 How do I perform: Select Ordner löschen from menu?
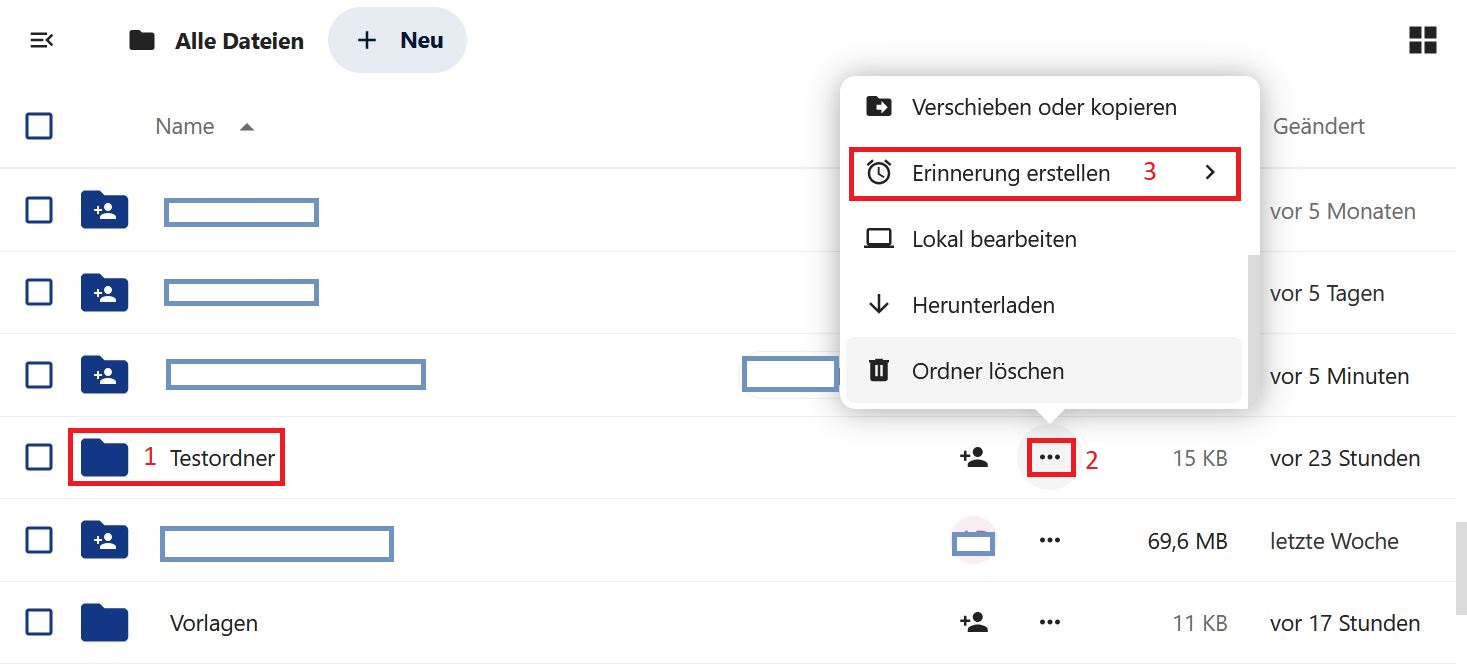click(1044, 371)
